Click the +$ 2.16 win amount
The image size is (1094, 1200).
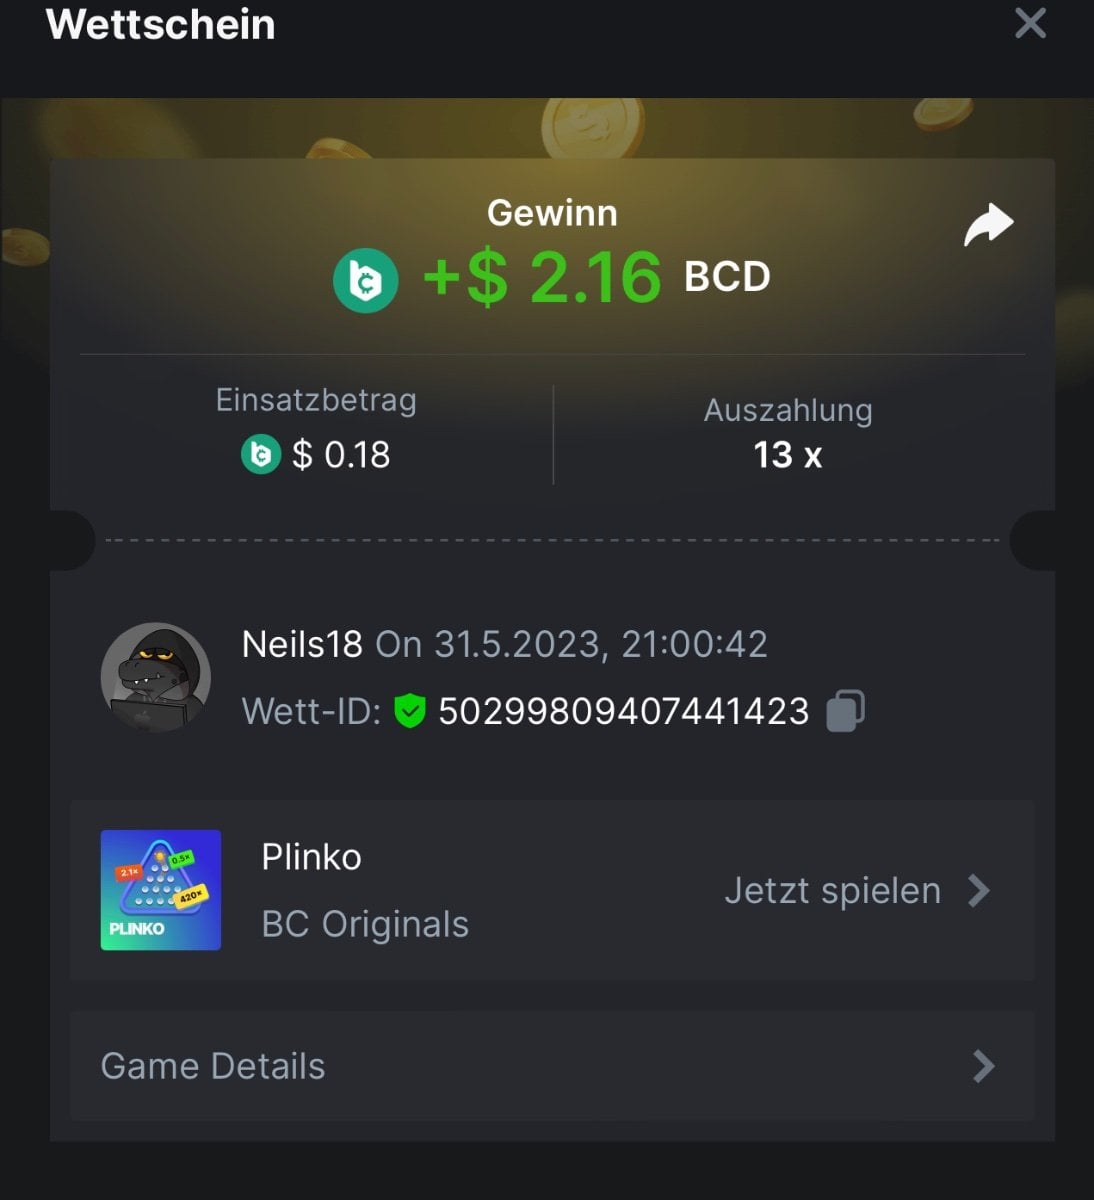(542, 277)
